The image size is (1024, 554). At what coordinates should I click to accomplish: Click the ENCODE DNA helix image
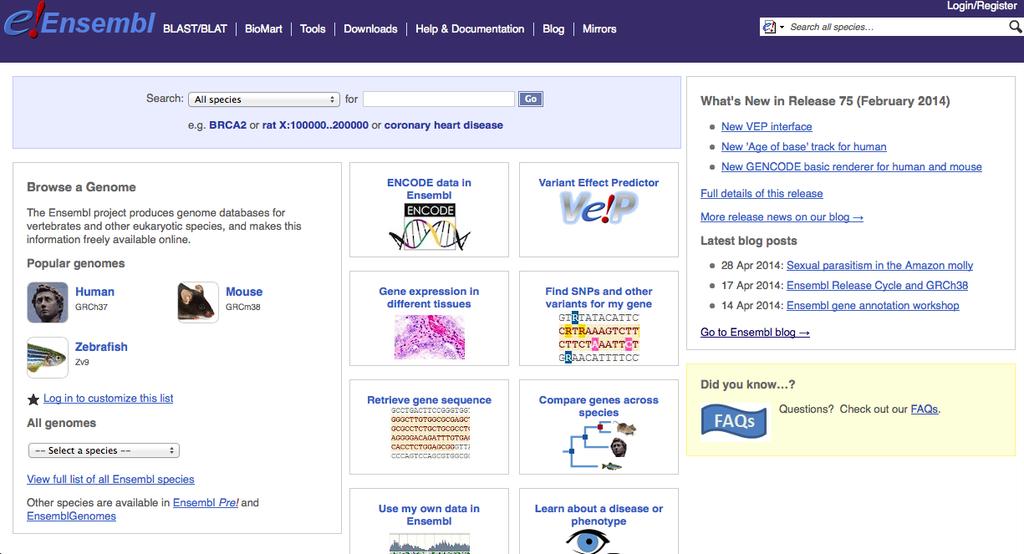coord(429,227)
